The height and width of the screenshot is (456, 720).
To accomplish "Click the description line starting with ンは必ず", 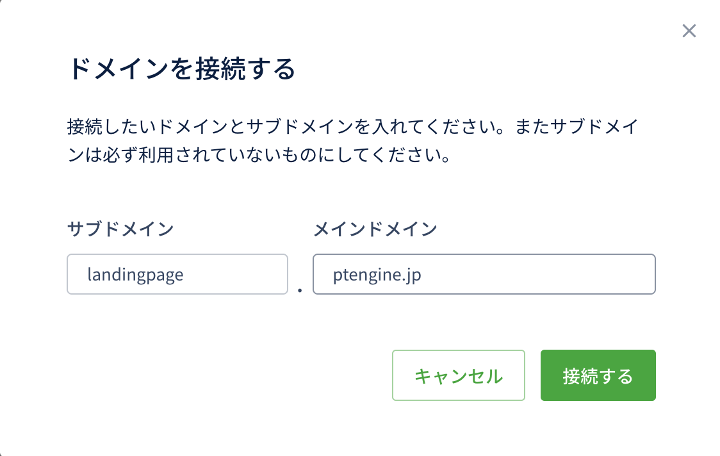I will pyautogui.click(x=259, y=155).
